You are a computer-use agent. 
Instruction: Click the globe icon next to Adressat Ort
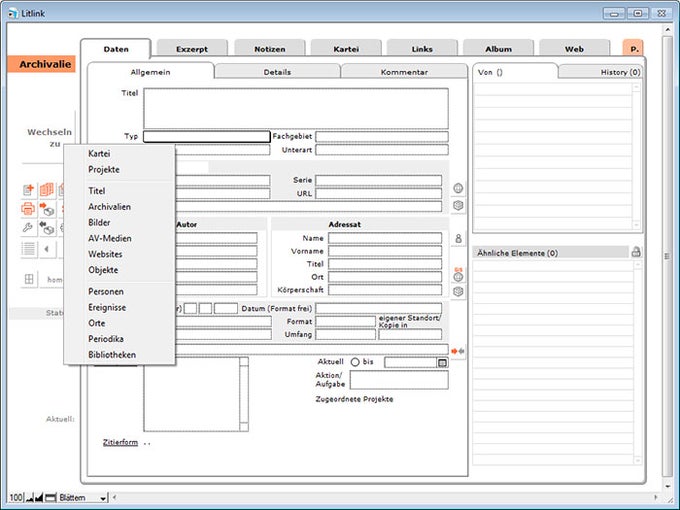[x=458, y=276]
